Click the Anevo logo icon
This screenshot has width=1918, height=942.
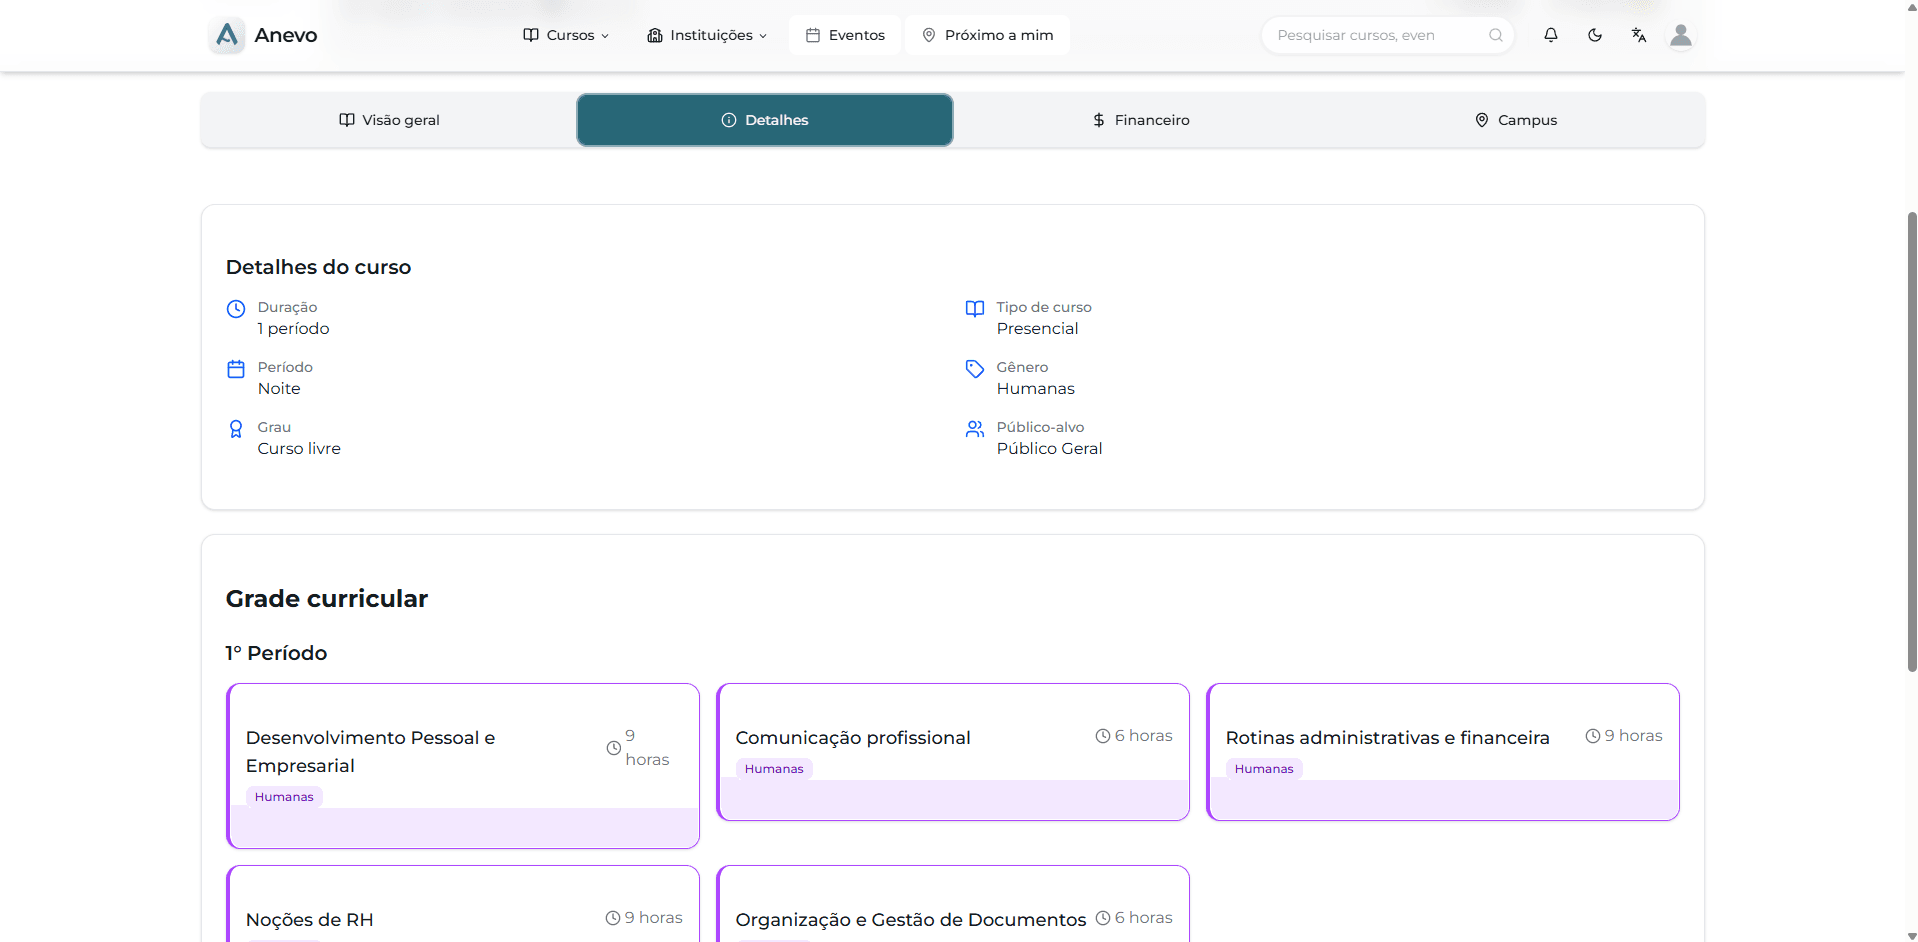[x=227, y=35]
